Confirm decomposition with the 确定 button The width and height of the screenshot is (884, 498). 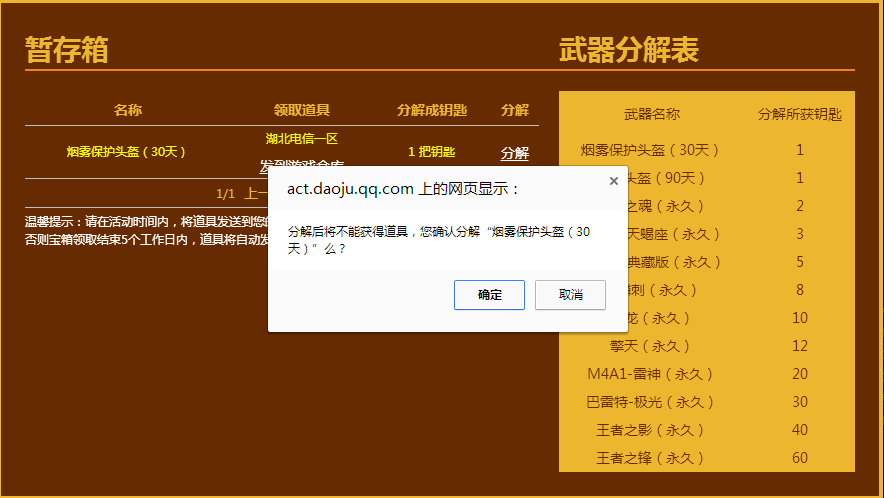(x=489, y=294)
